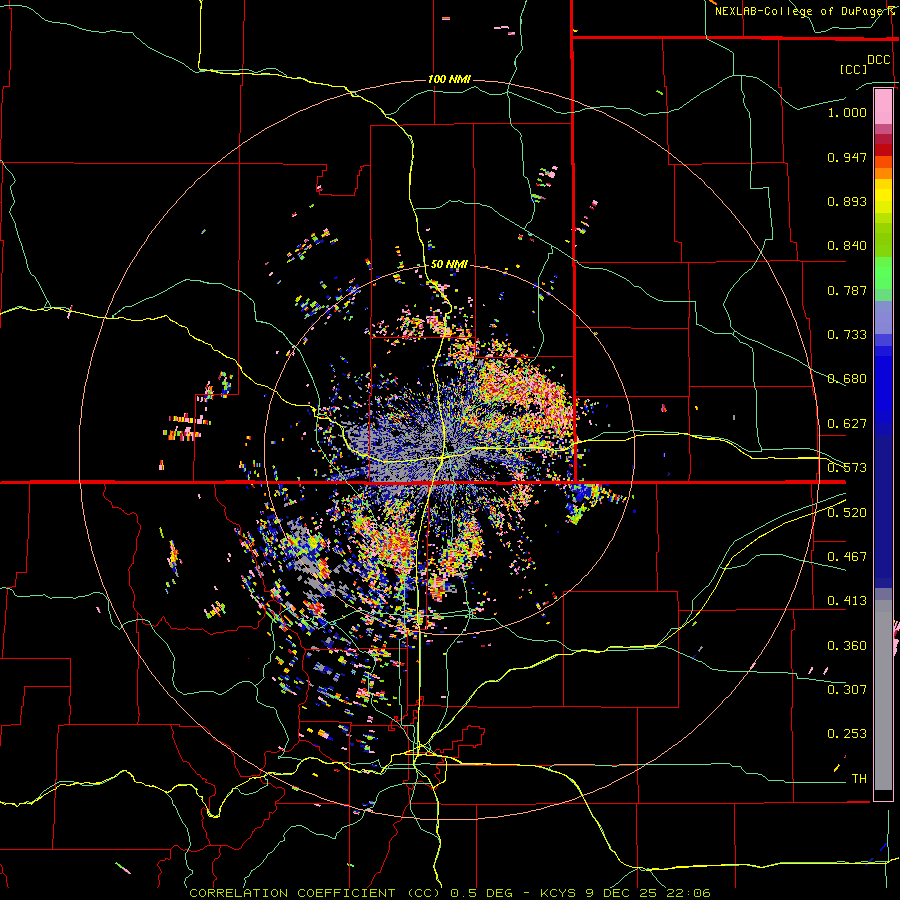Click the 0.680 legend value
The image size is (900, 900).
click(x=847, y=379)
